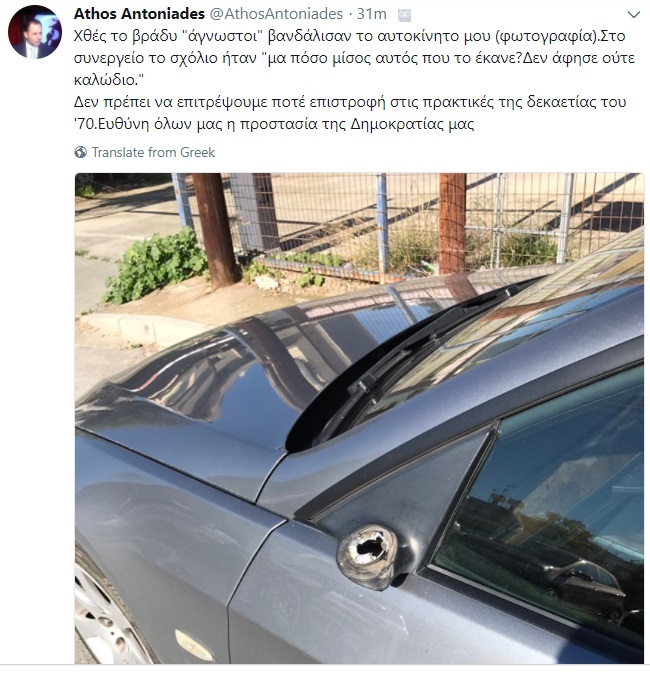Open the tweet permalink via 31m timestamp

[x=372, y=14]
